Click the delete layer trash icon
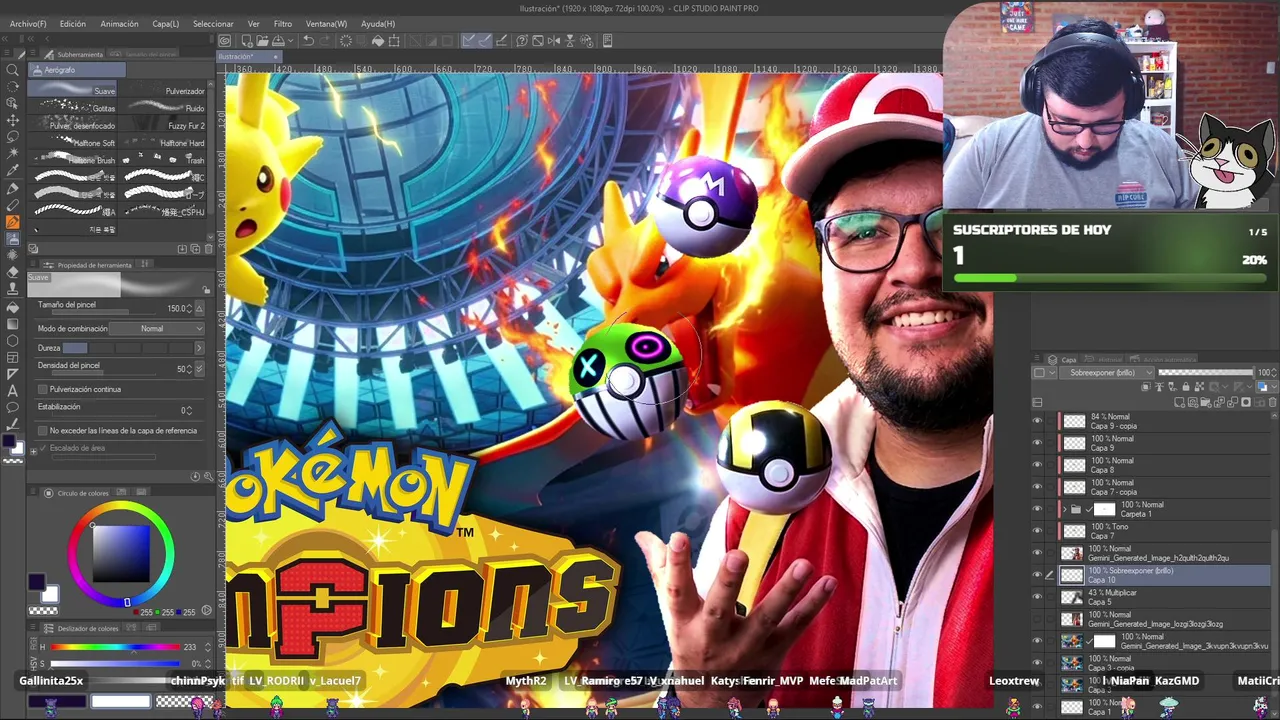The height and width of the screenshot is (720, 1280). (1272, 402)
